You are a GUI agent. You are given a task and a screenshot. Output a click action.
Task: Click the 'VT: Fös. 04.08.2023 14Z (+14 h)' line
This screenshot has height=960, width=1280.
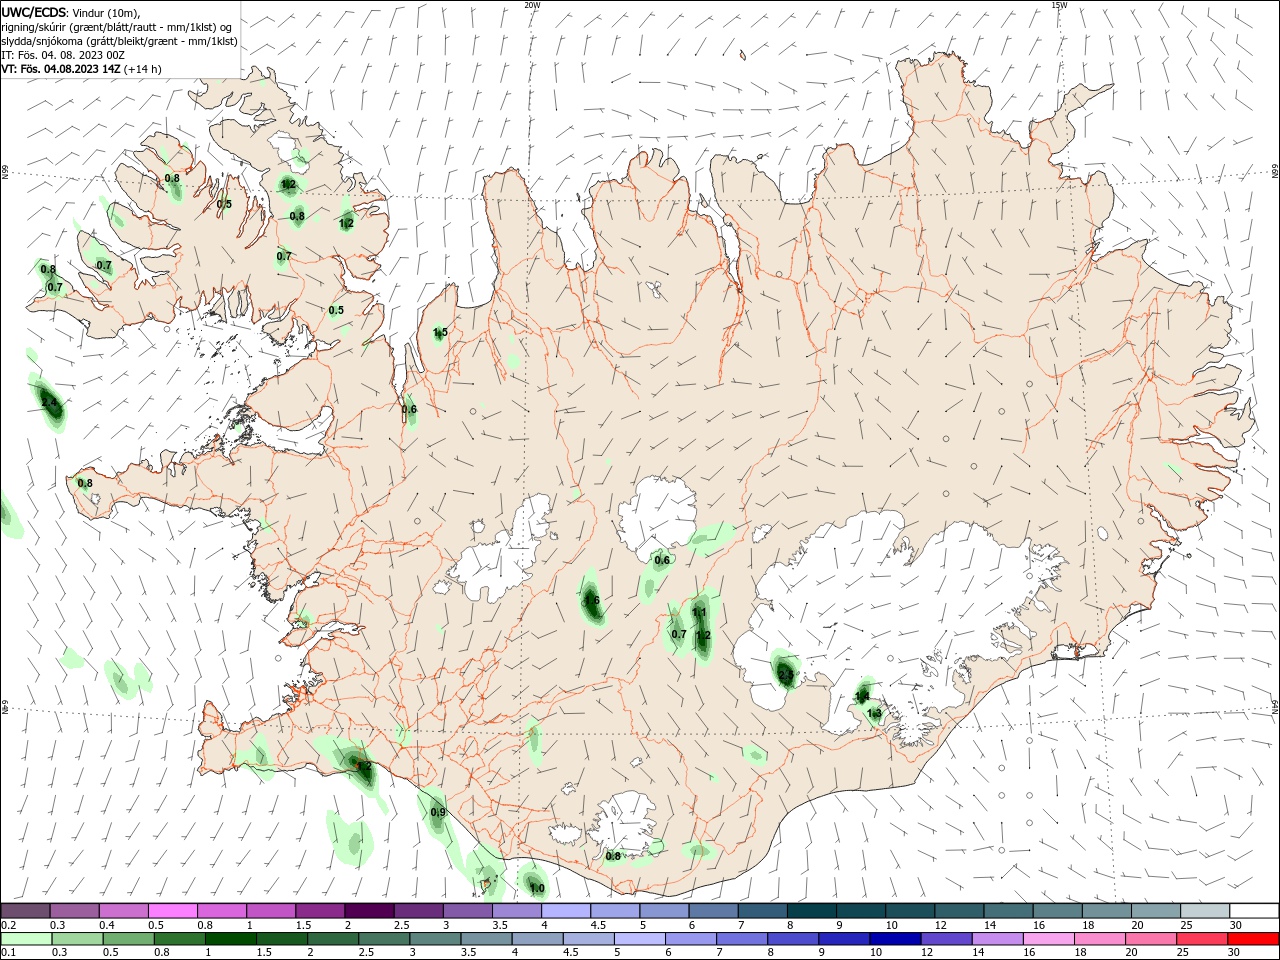pyautogui.click(x=82, y=69)
